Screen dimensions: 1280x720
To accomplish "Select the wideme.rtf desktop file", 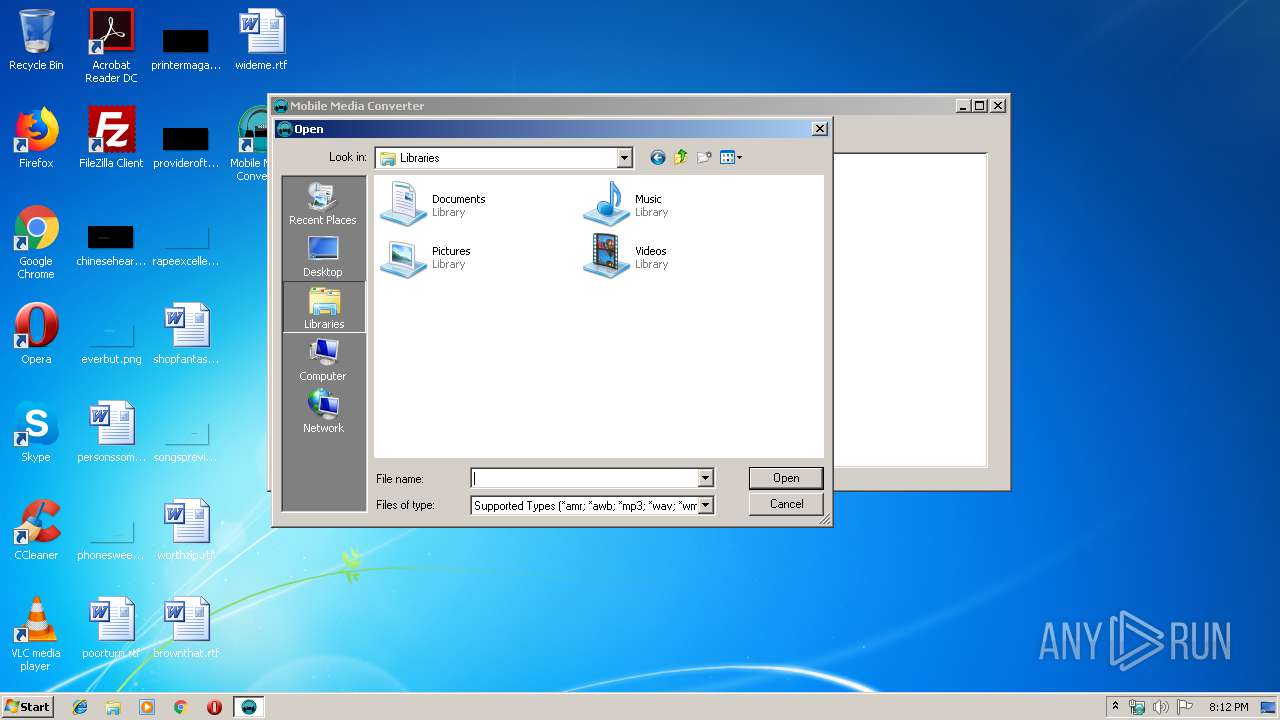I will [x=261, y=40].
